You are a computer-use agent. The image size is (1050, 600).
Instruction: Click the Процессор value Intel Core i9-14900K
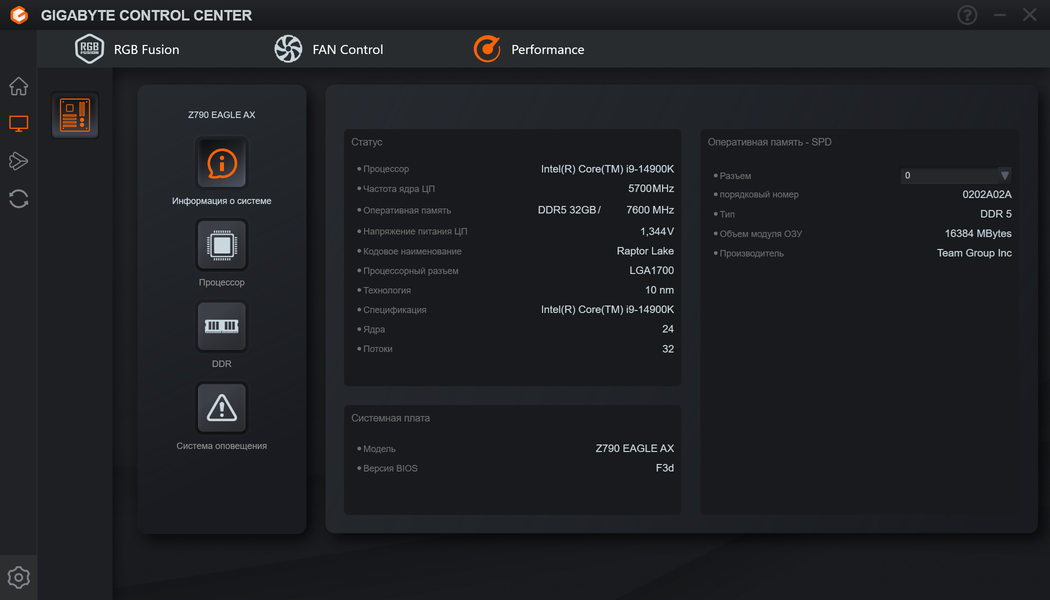click(607, 169)
